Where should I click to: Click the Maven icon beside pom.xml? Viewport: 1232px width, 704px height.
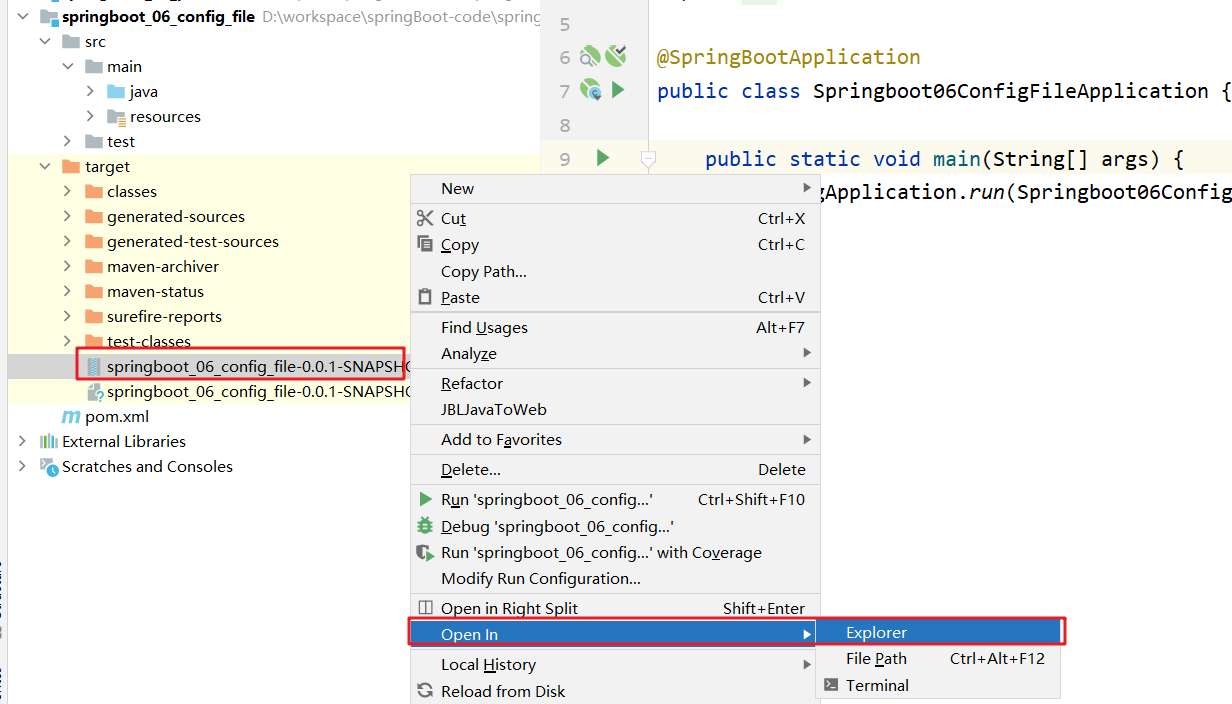click(71, 416)
